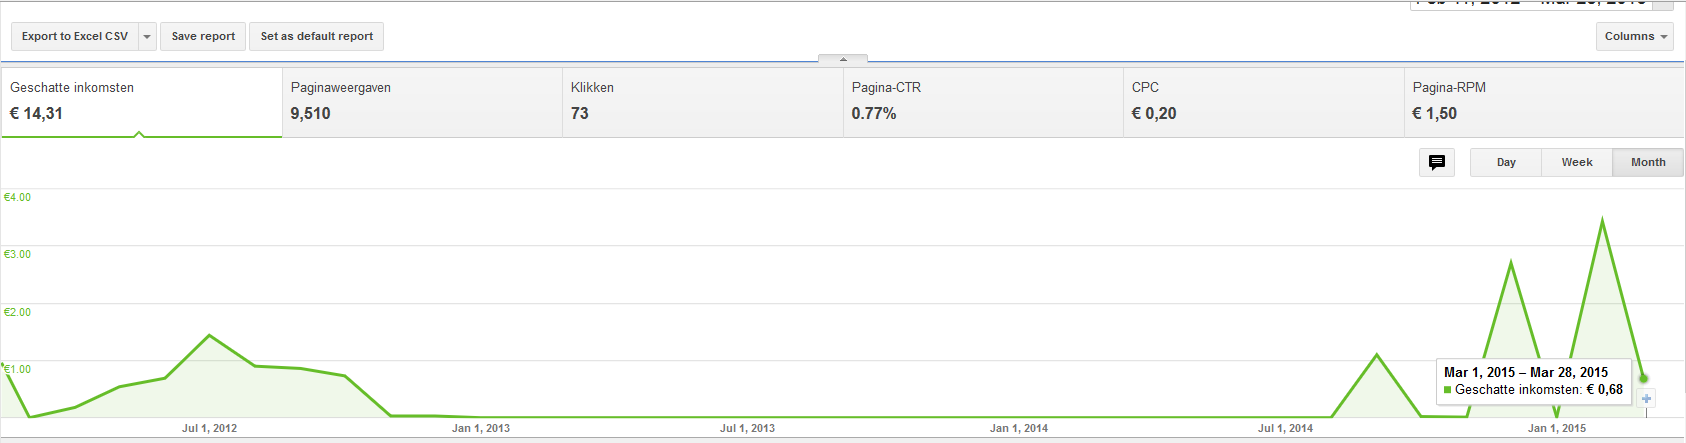
Task: Open the Export to Excel CSV dropdown arrow
Action: pos(147,37)
